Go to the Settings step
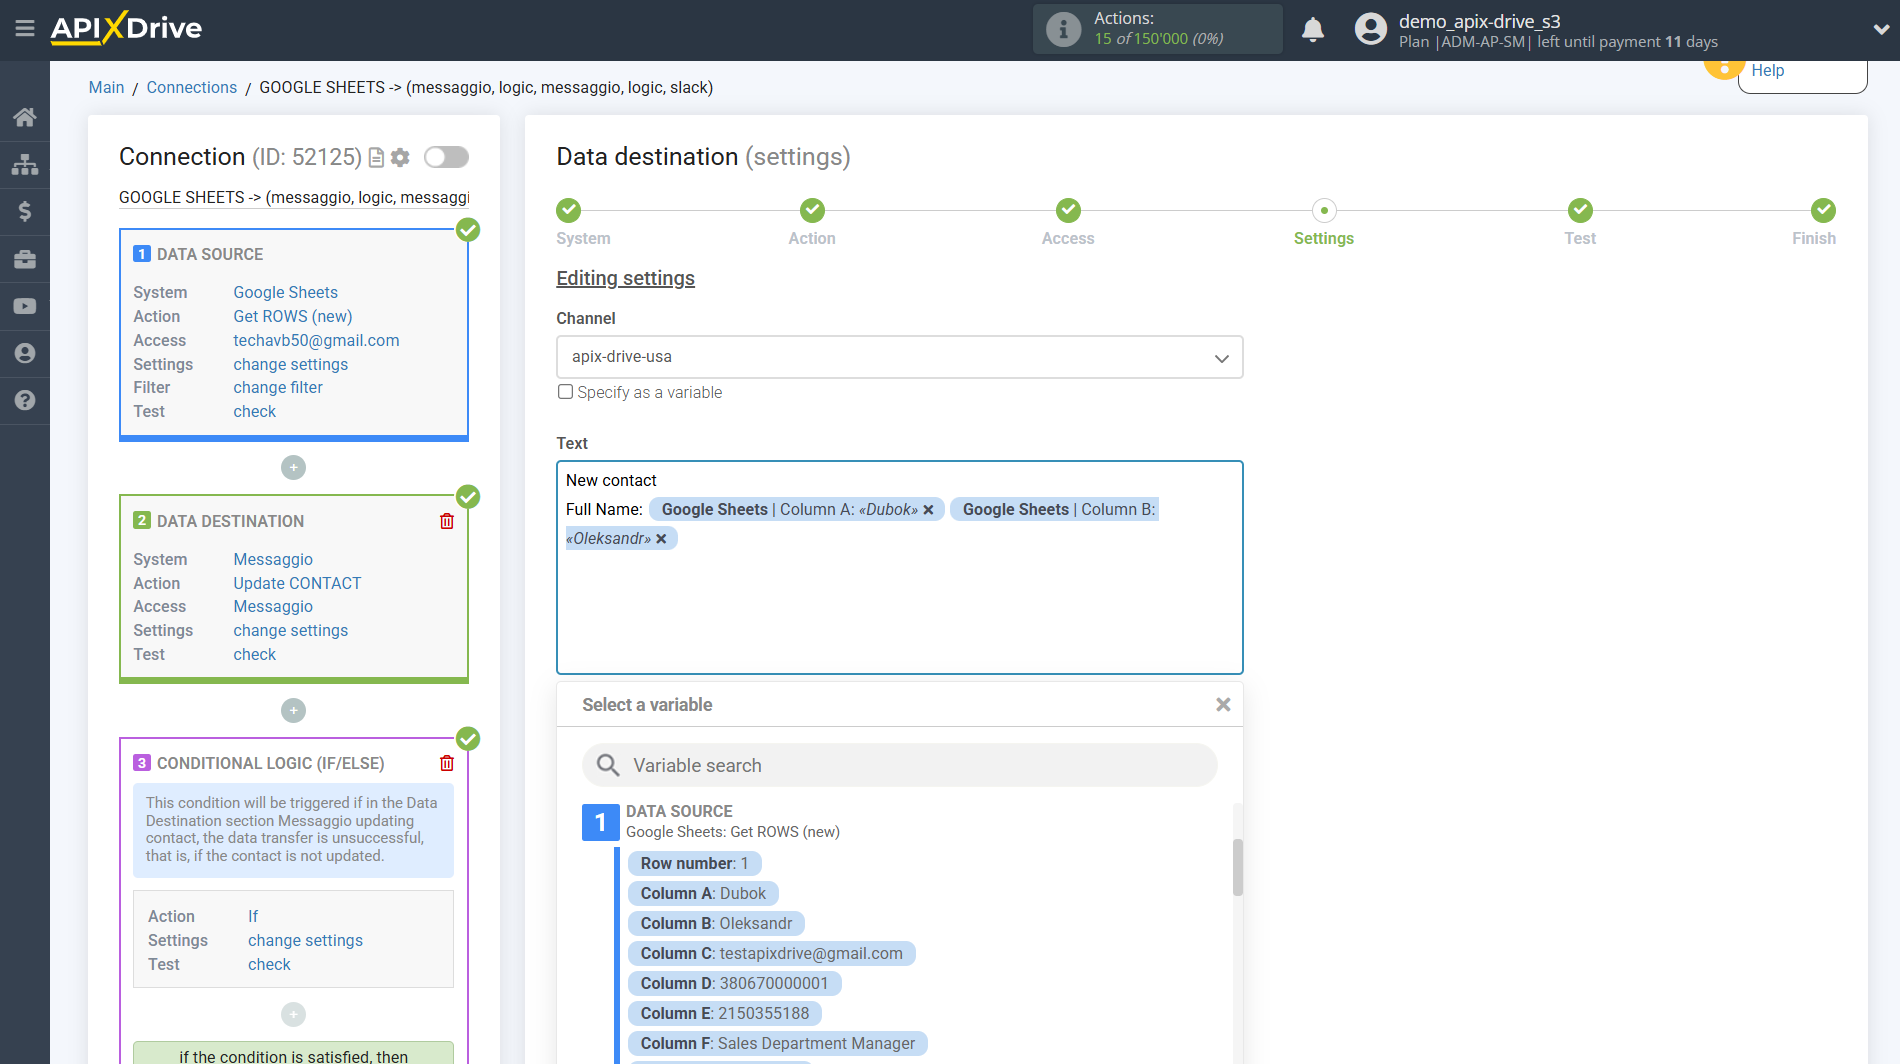 [x=1324, y=210]
